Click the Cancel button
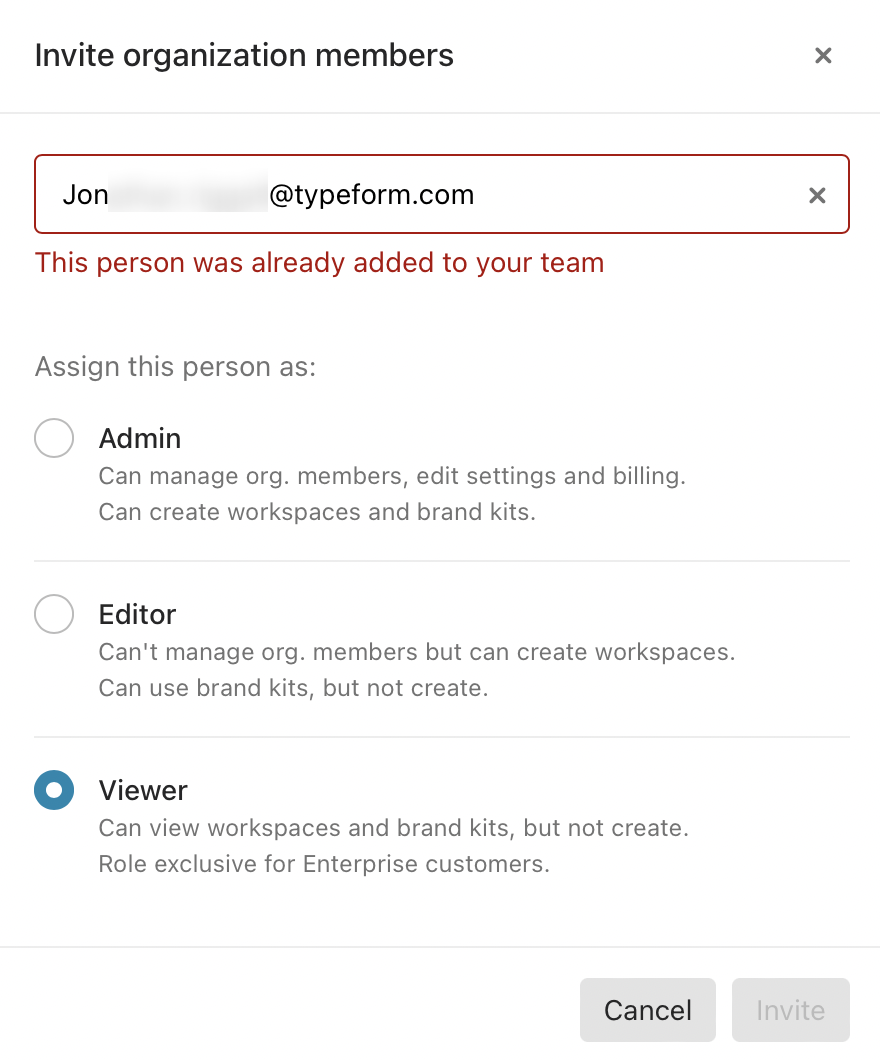 tap(647, 1010)
